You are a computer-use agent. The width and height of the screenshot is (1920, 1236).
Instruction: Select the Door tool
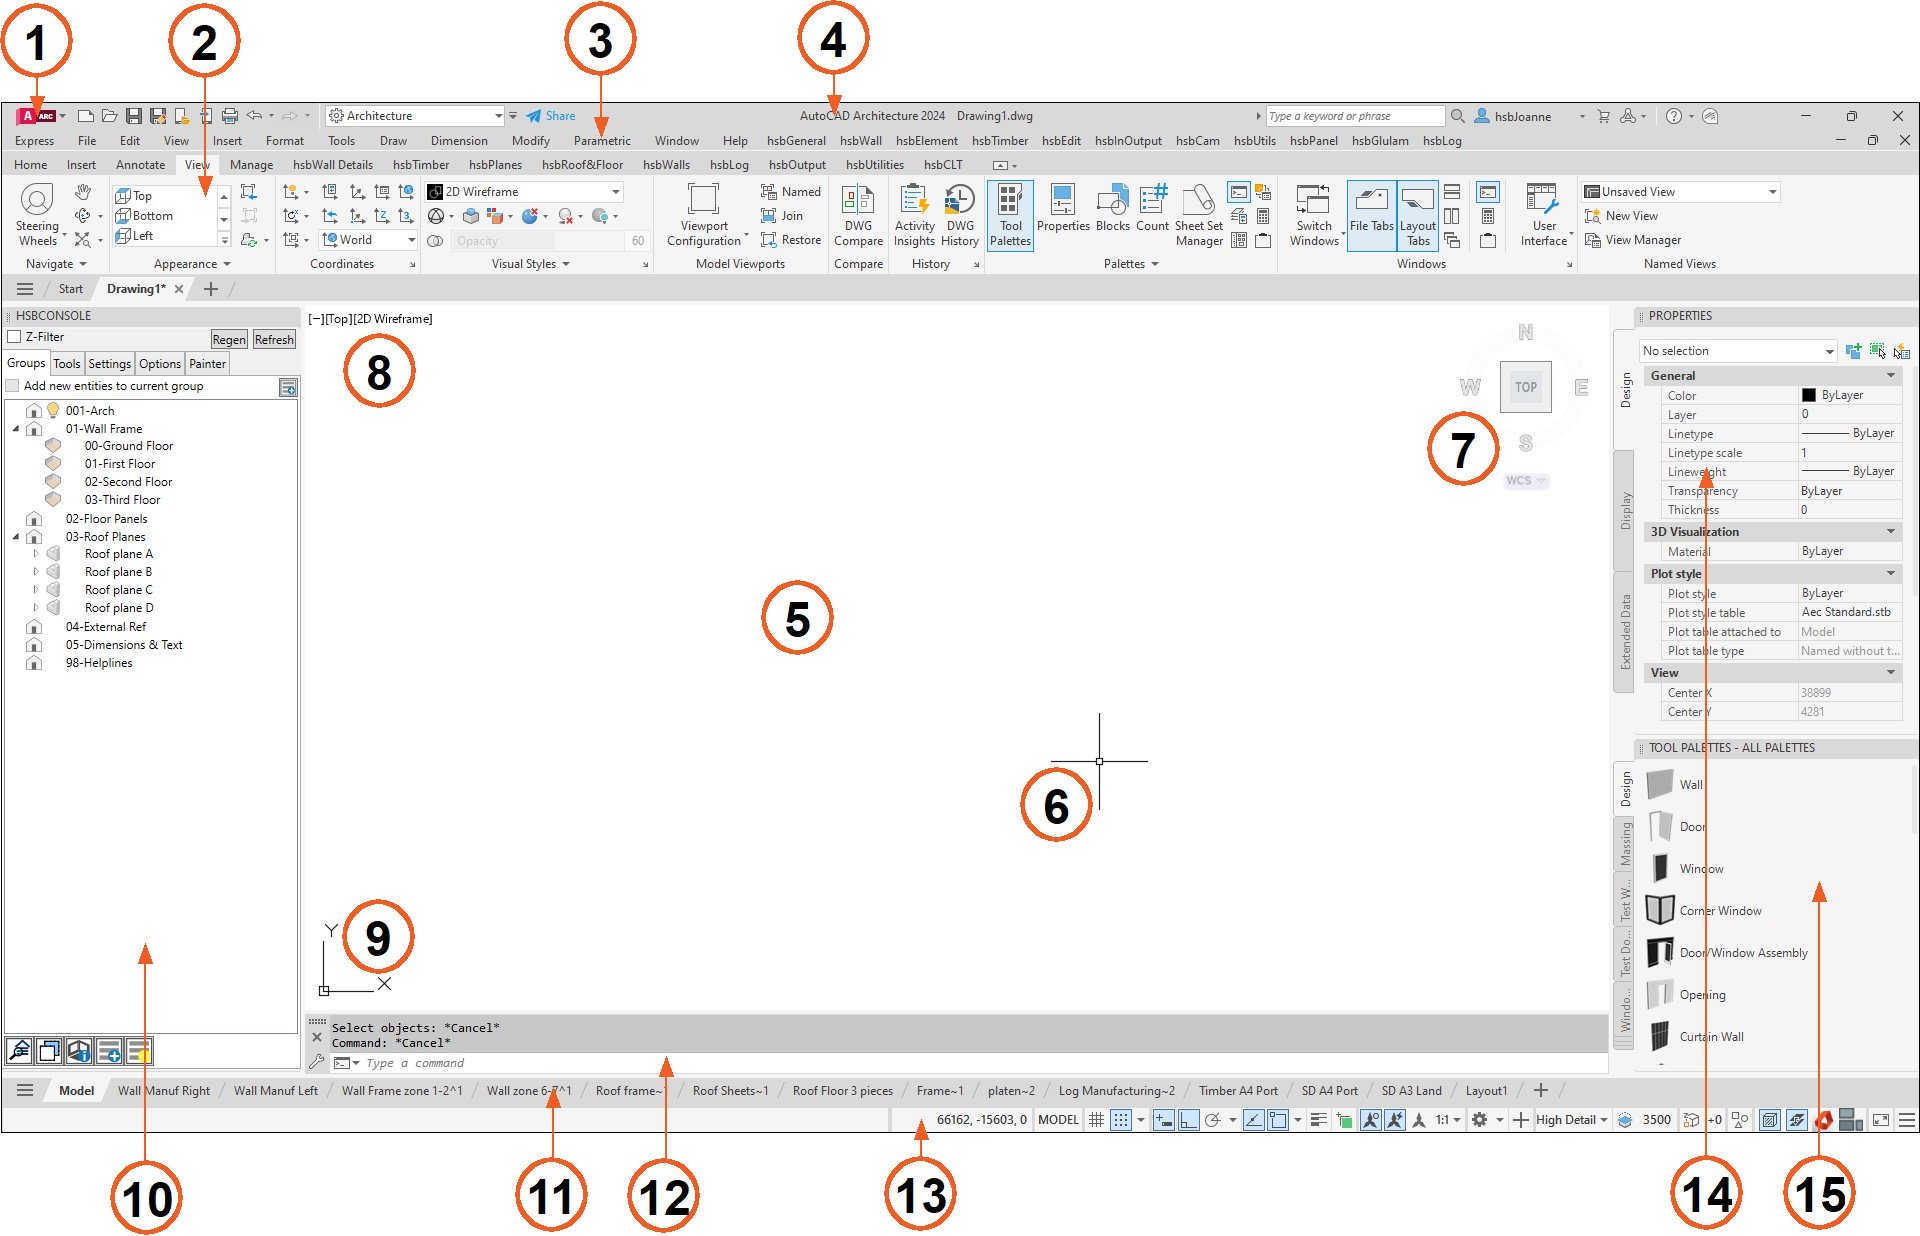(1677, 826)
